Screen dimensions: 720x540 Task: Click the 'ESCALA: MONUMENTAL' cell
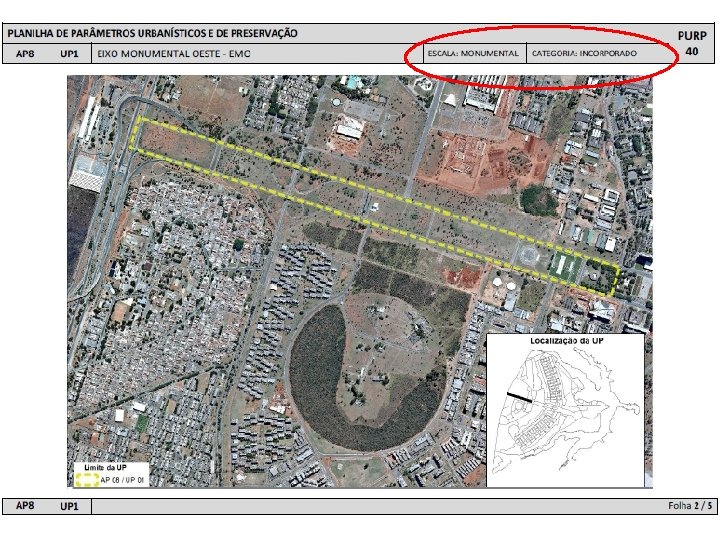[473, 53]
